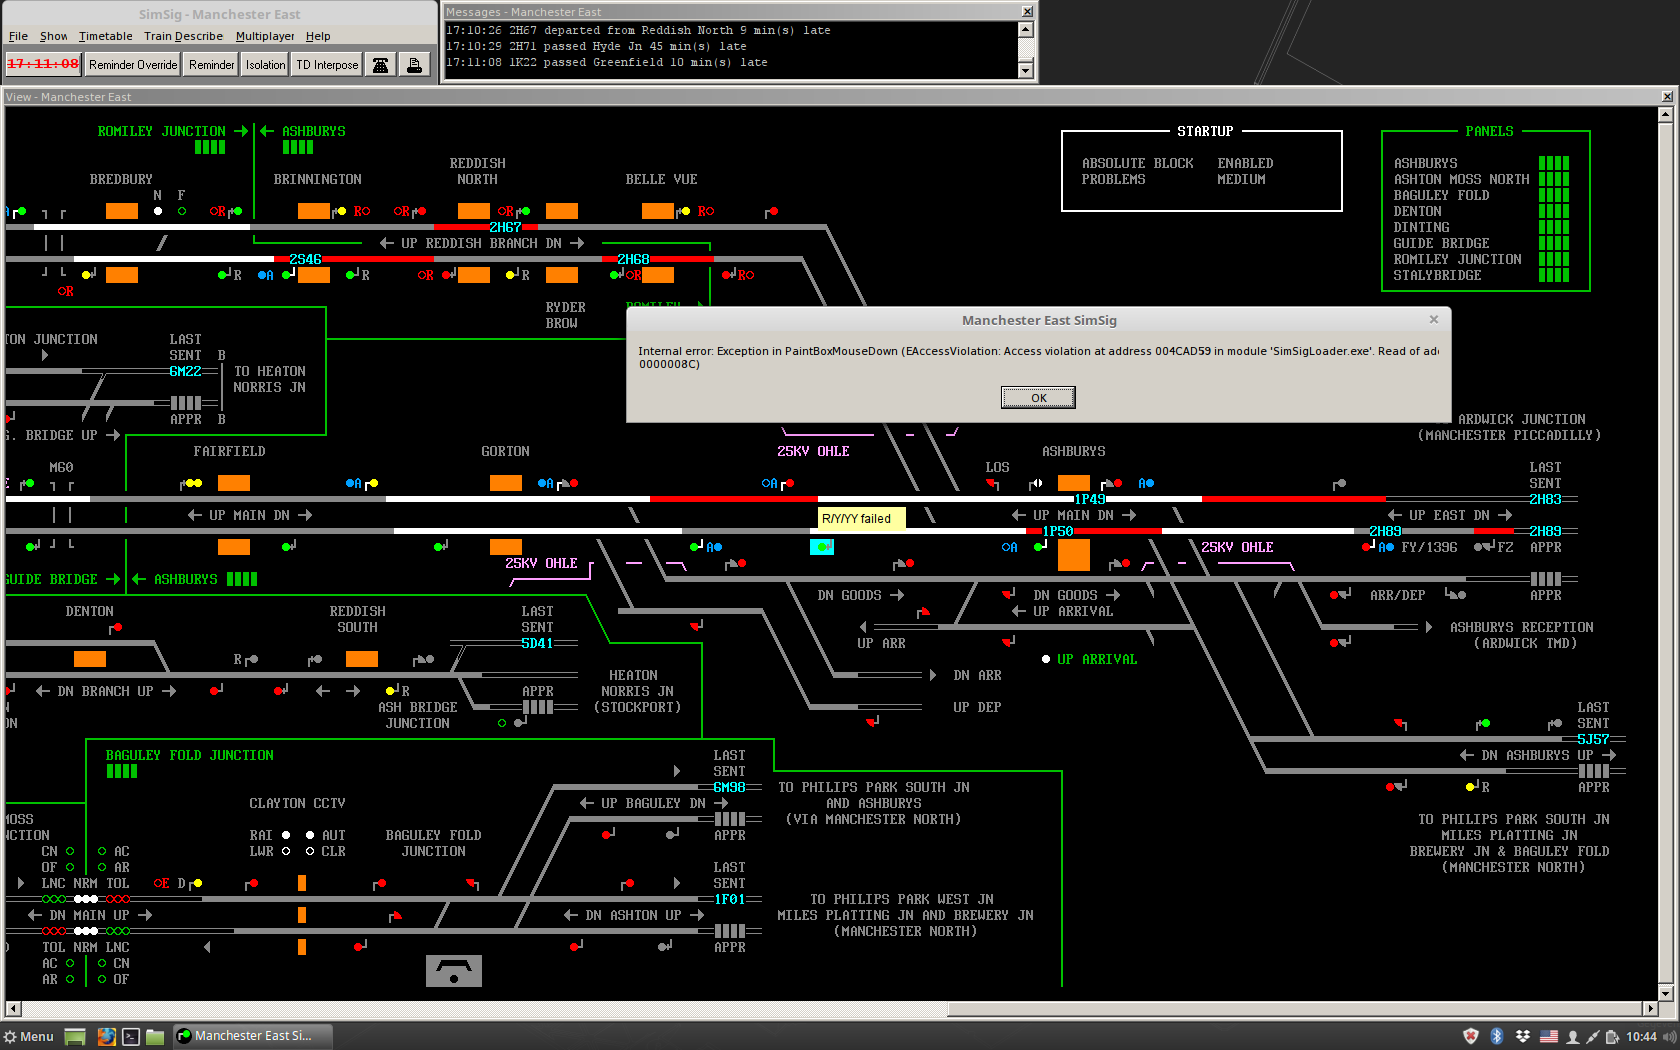The width and height of the screenshot is (1680, 1050).
Task: Click the arrow right of UP REDDISH BRANCH DN
Action: coord(577,243)
